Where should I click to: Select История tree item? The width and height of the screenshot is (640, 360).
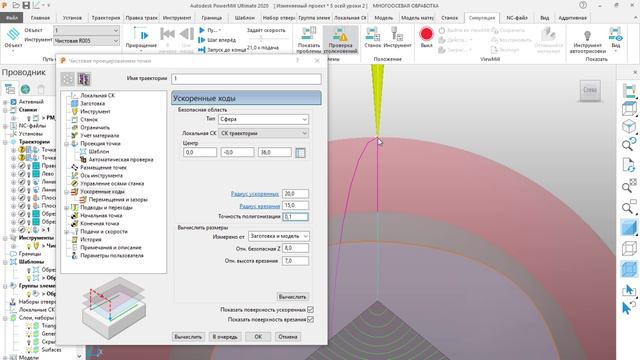(90, 240)
